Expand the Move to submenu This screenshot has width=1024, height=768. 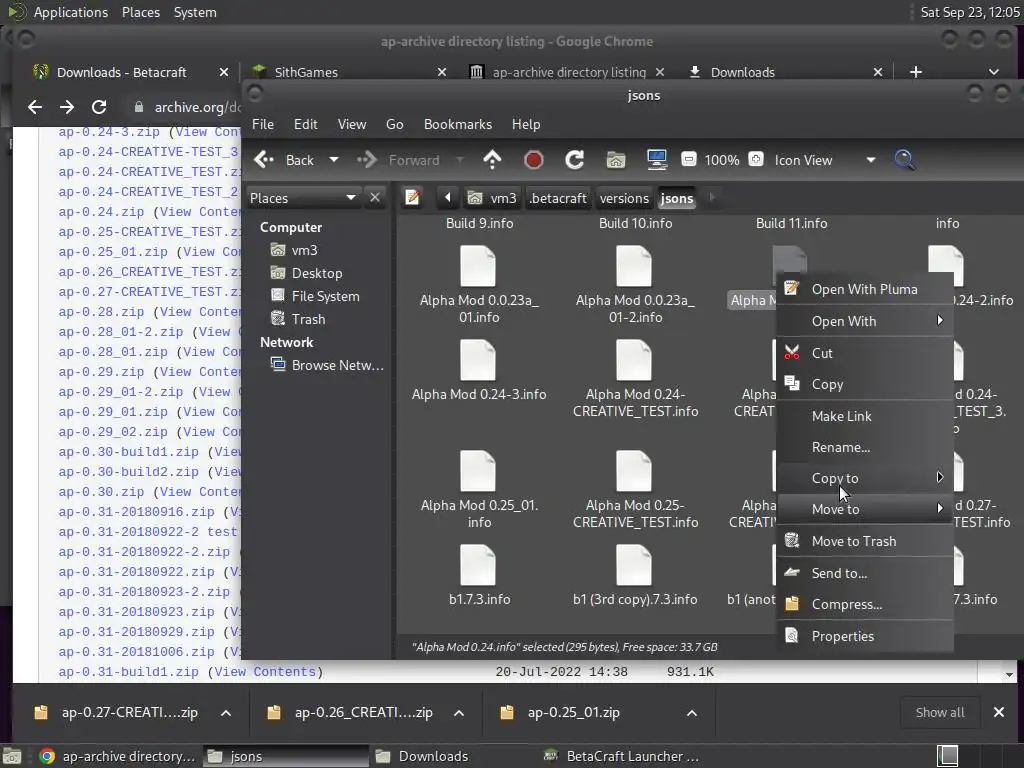(x=865, y=509)
